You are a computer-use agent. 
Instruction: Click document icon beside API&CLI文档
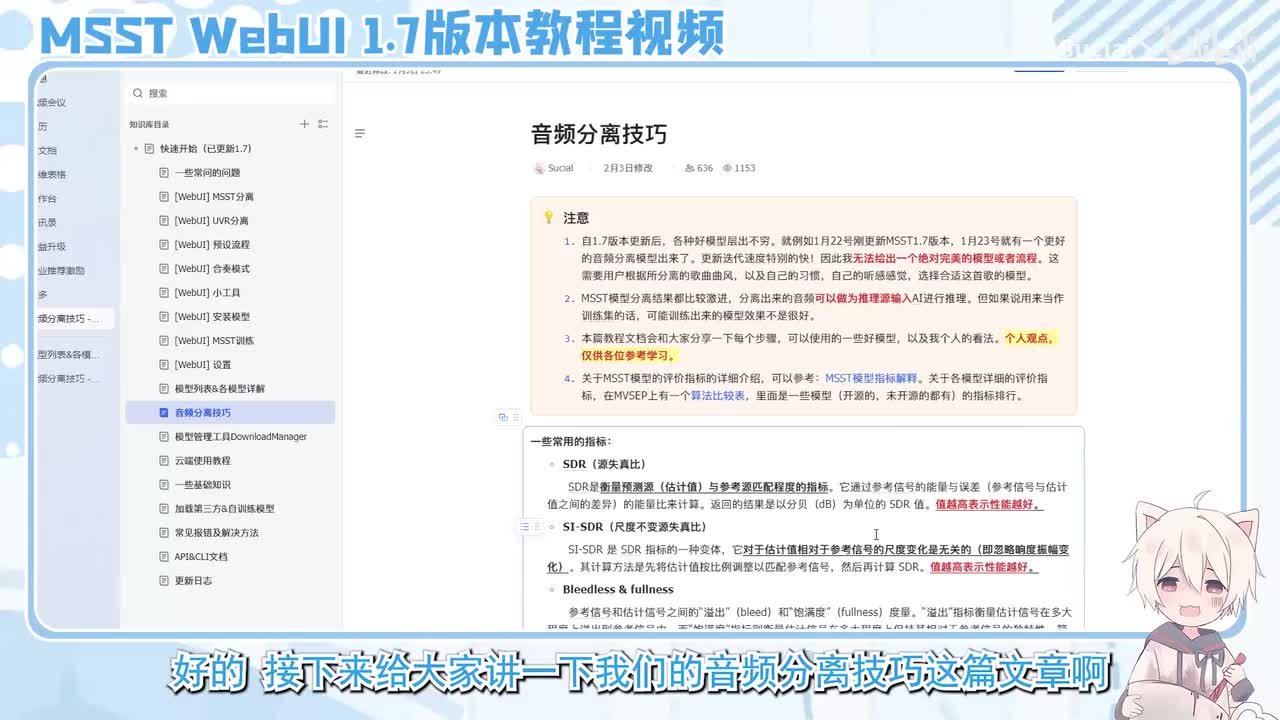(x=164, y=556)
